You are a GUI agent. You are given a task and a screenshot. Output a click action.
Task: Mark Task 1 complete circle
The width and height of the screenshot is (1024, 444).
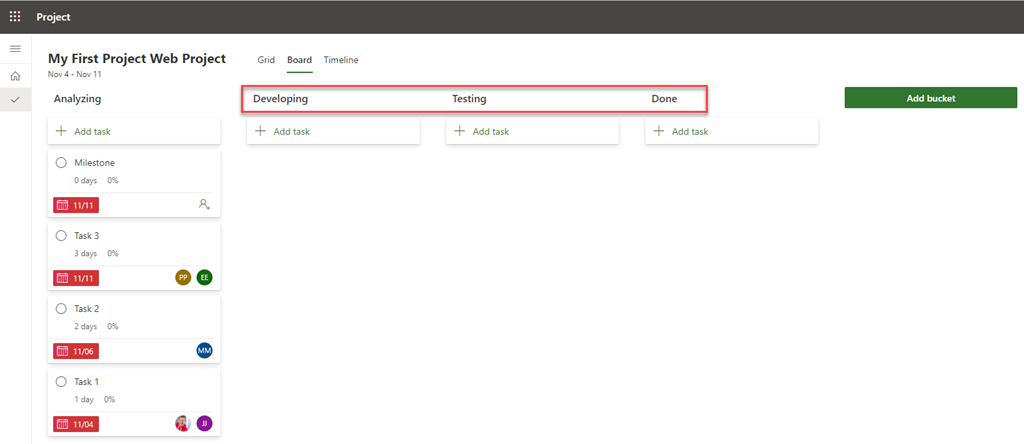coord(61,382)
